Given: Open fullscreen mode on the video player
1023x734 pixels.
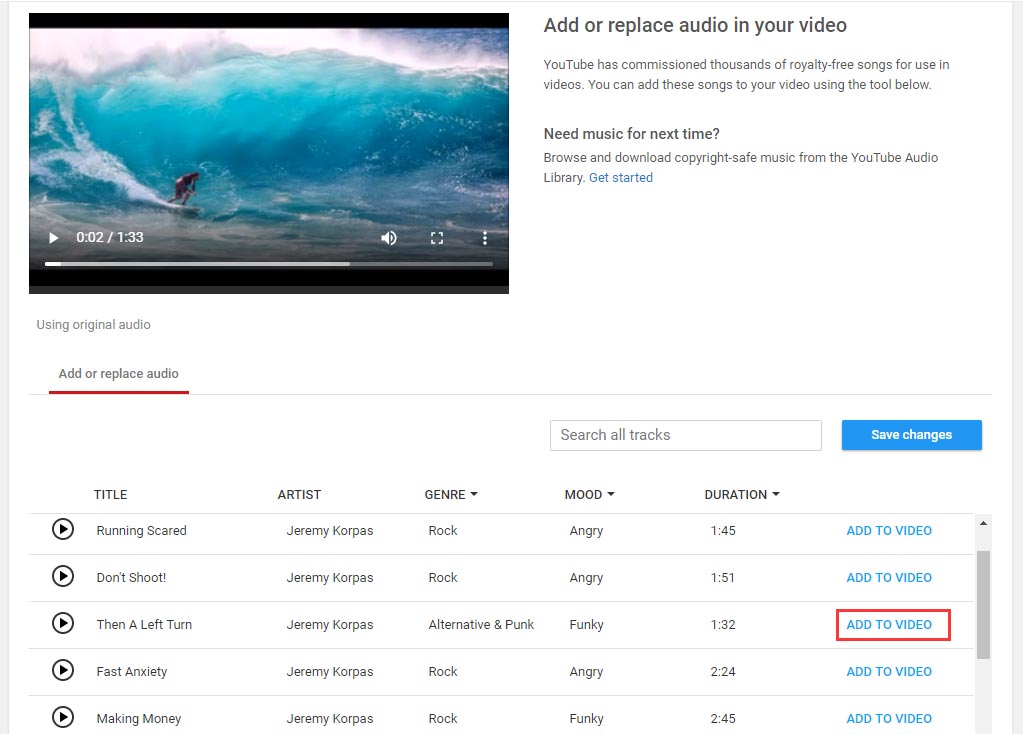Looking at the screenshot, I should [x=437, y=238].
